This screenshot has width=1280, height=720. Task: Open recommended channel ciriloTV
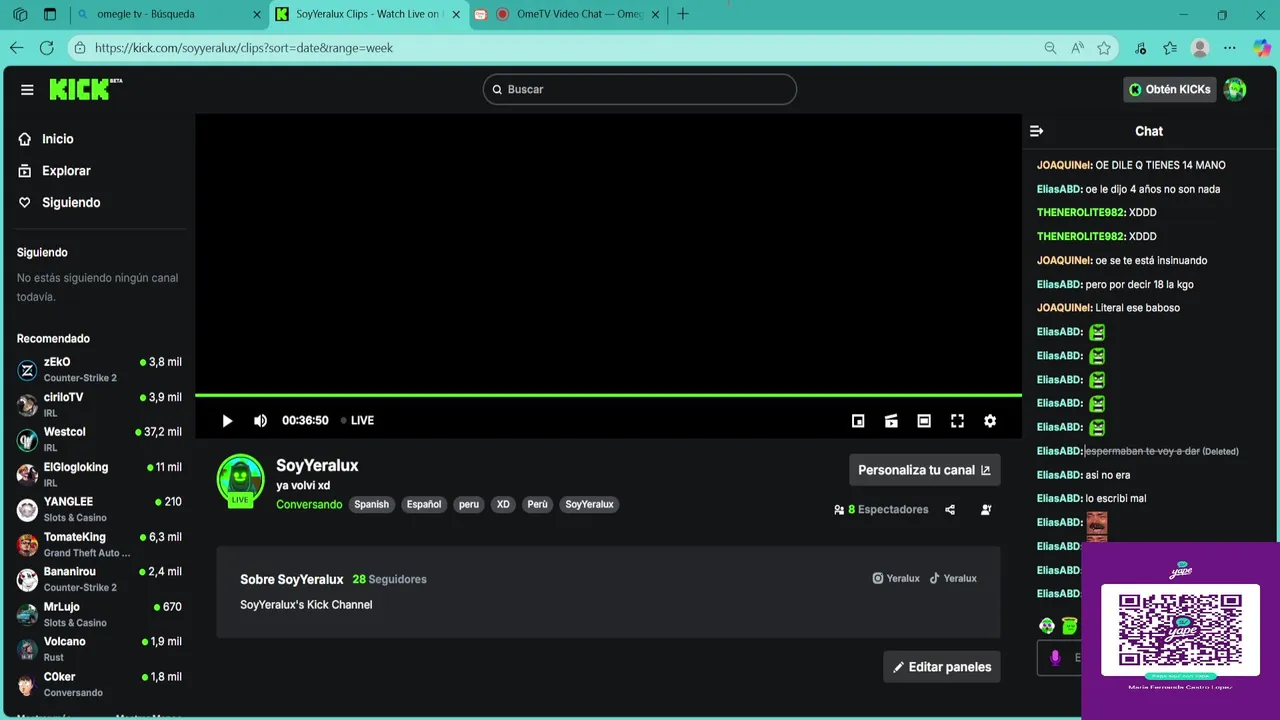coord(98,405)
